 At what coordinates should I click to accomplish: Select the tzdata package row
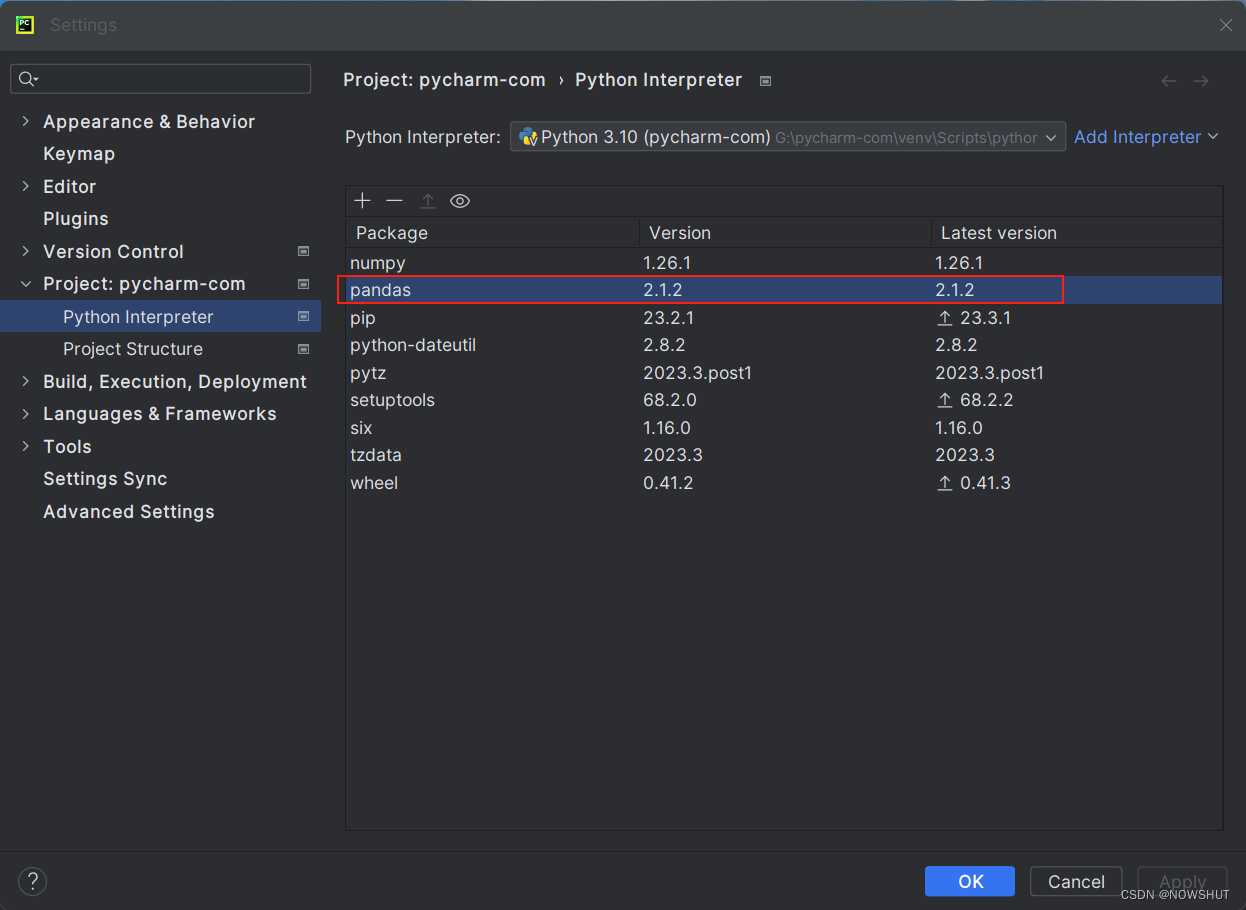coord(784,455)
